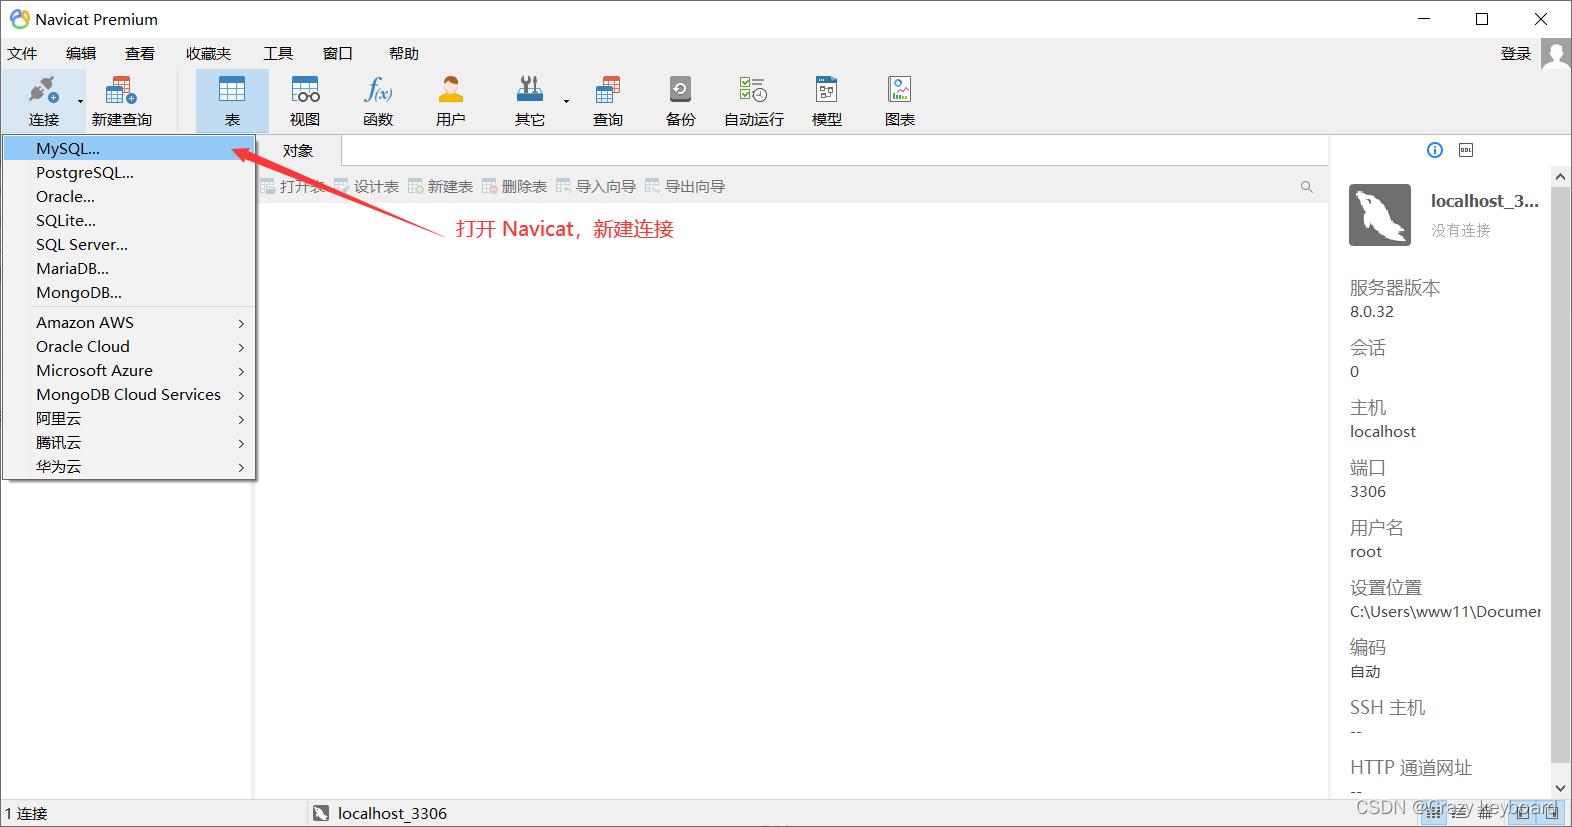This screenshot has height=827, width=1572.
Task: Switch to the 对象 (Objects) tab
Action: tap(298, 151)
